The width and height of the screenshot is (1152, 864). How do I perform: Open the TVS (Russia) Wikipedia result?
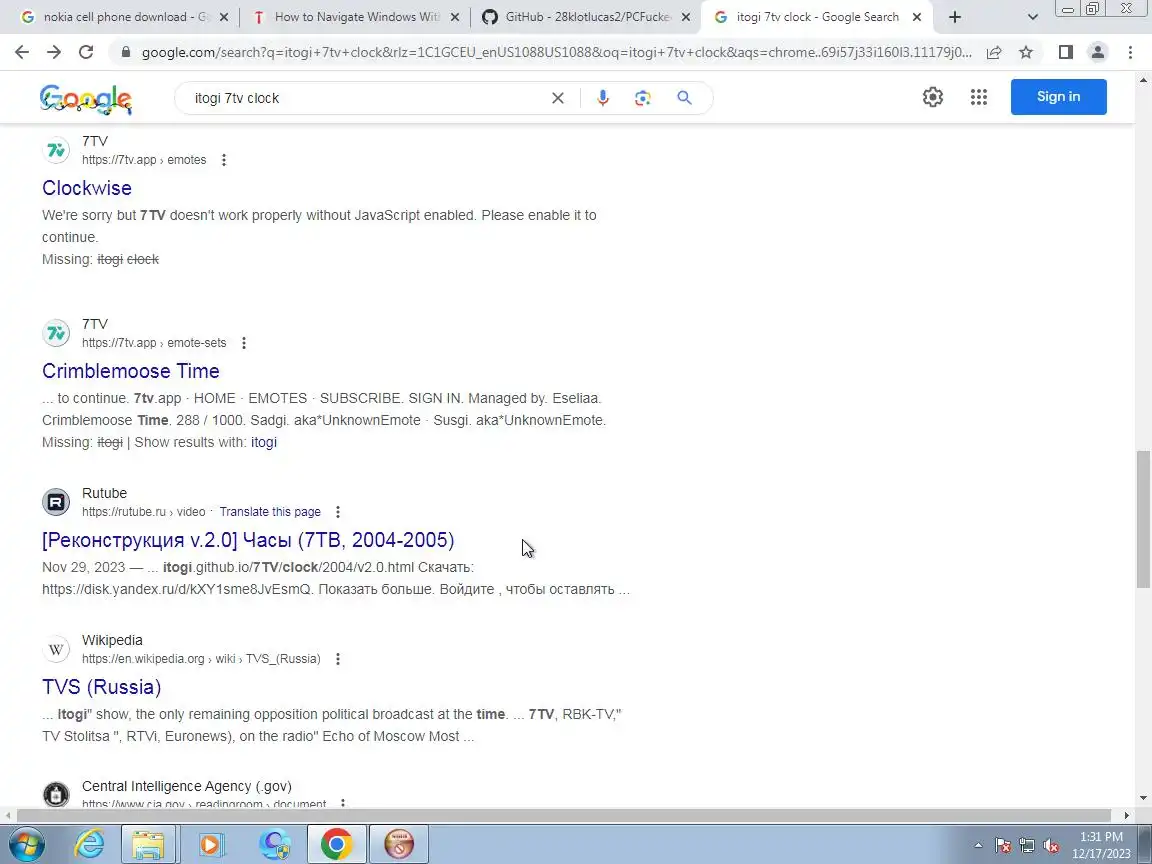(x=101, y=687)
